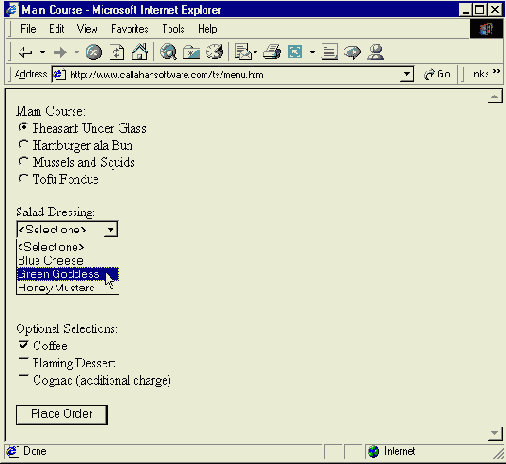
Task: Click the Refresh page icon
Action: pyautogui.click(x=117, y=52)
